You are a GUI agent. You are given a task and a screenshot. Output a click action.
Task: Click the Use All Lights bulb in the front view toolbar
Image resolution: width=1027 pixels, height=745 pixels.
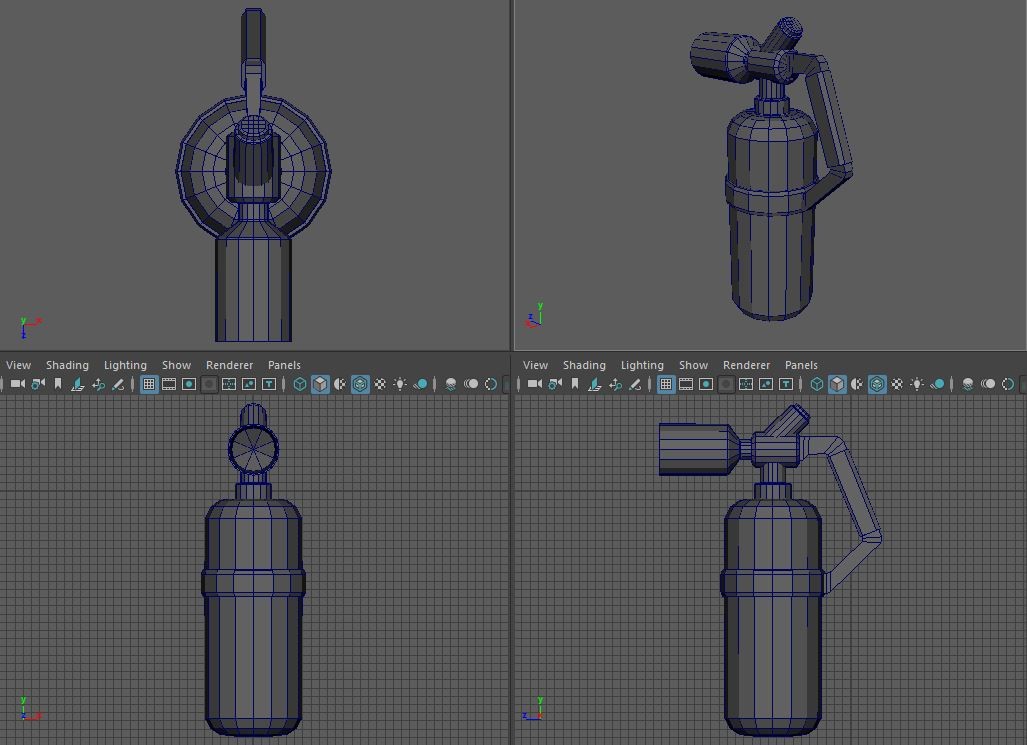[400, 384]
